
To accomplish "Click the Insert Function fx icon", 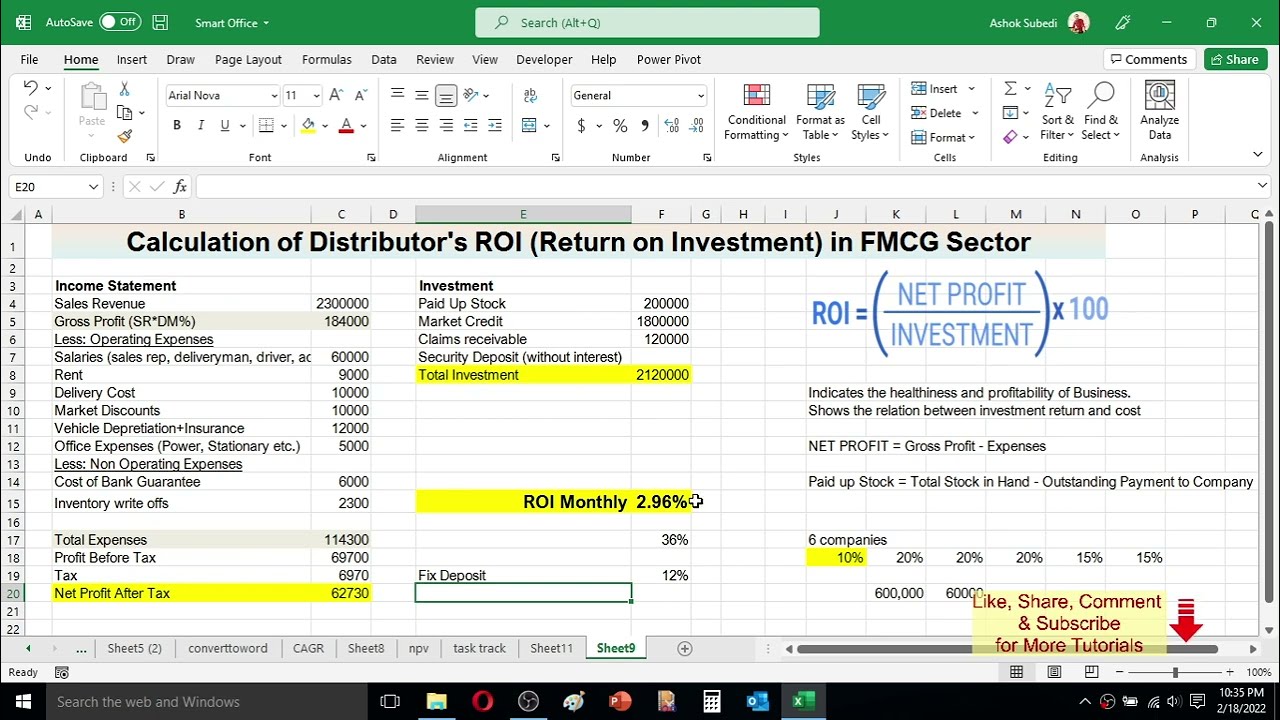I will click(180, 187).
